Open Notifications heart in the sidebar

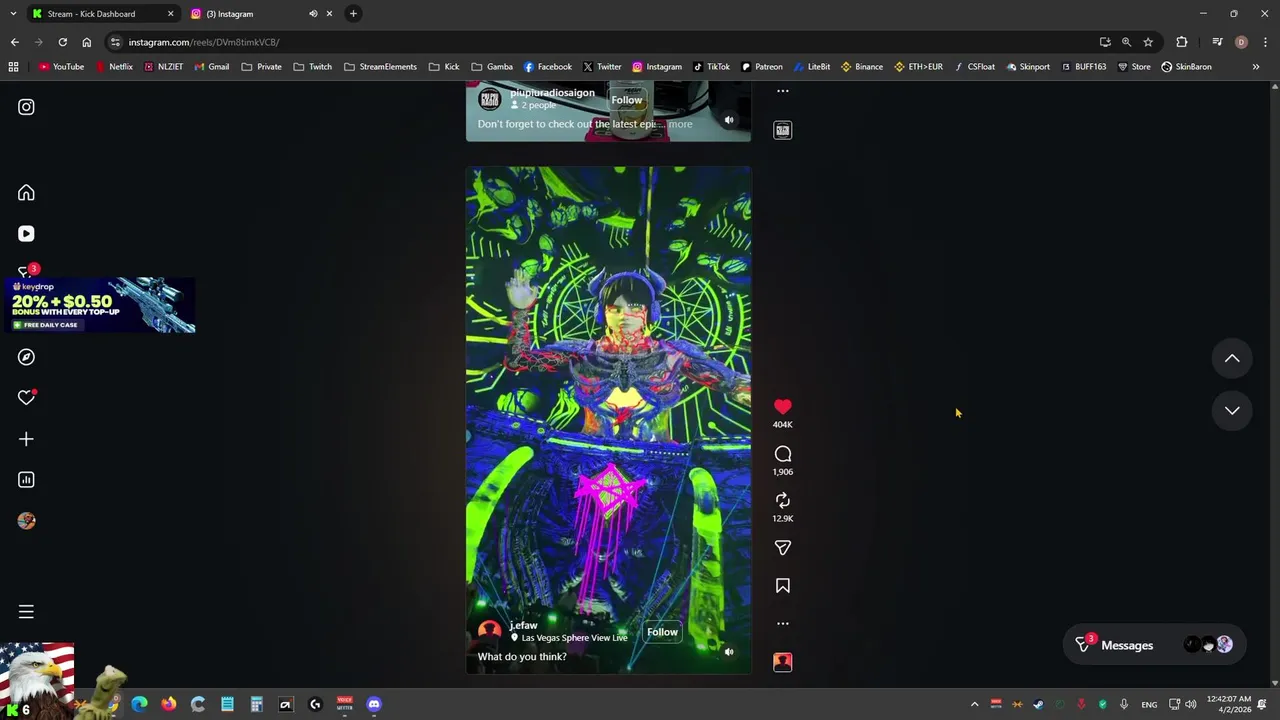[26, 398]
